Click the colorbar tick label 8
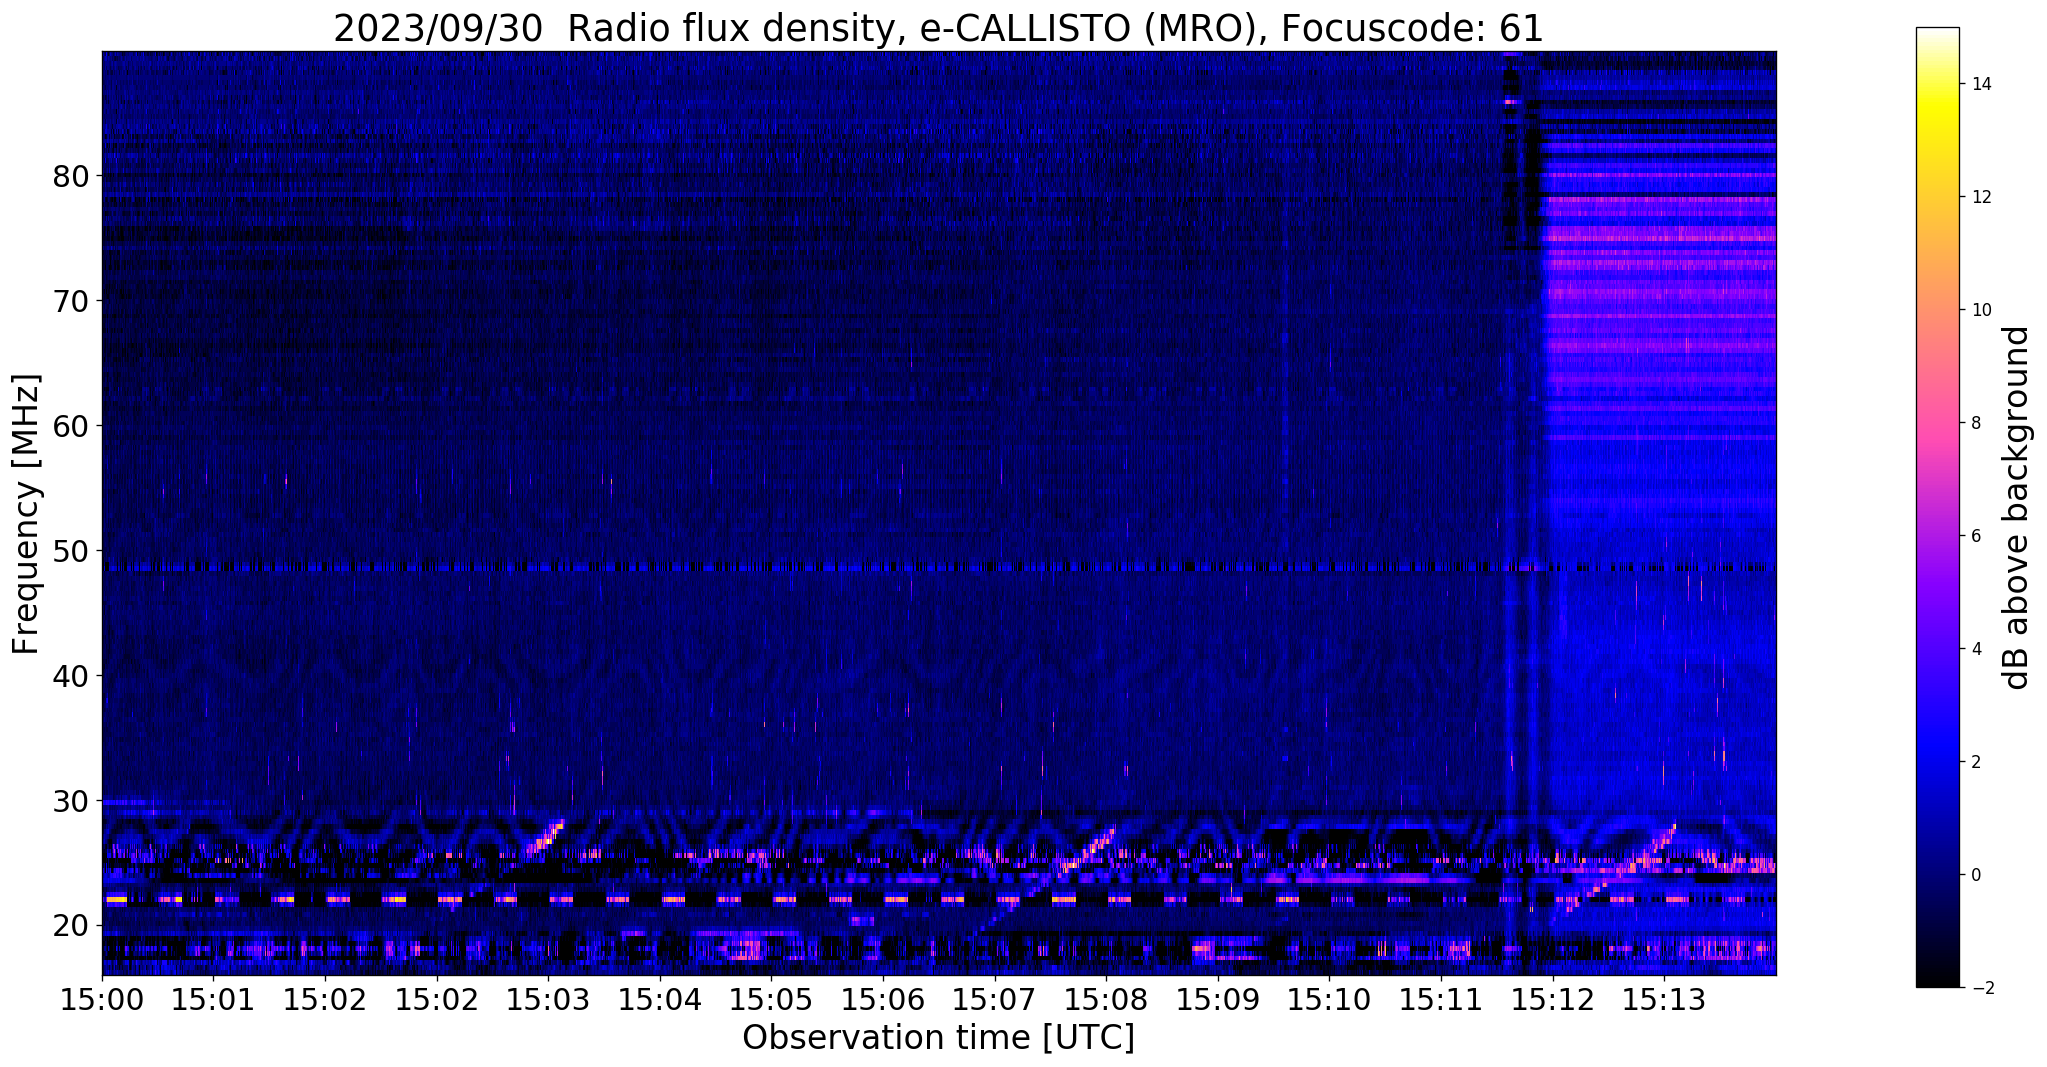2047x1067 pixels. pyautogui.click(x=1976, y=423)
